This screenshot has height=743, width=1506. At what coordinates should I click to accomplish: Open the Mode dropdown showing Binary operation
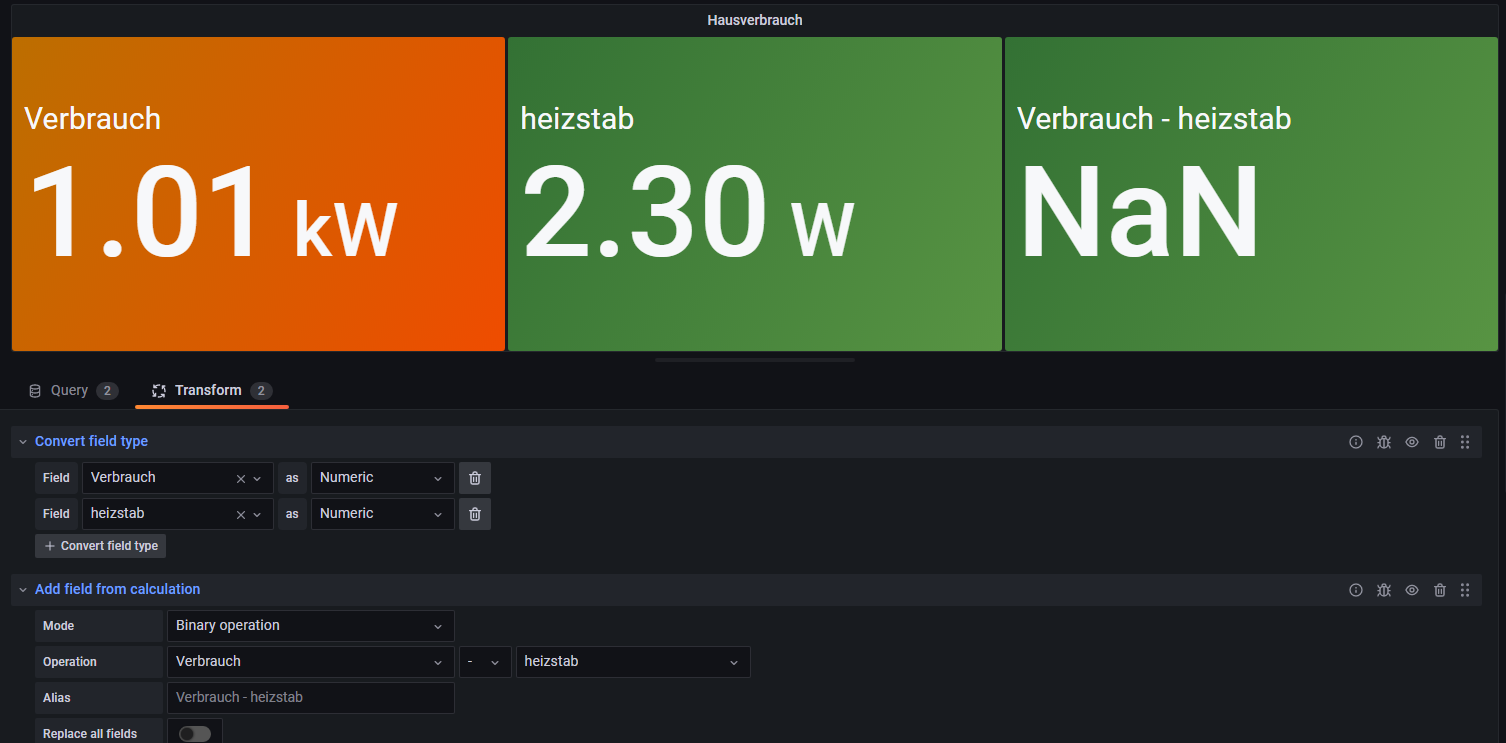click(310, 626)
